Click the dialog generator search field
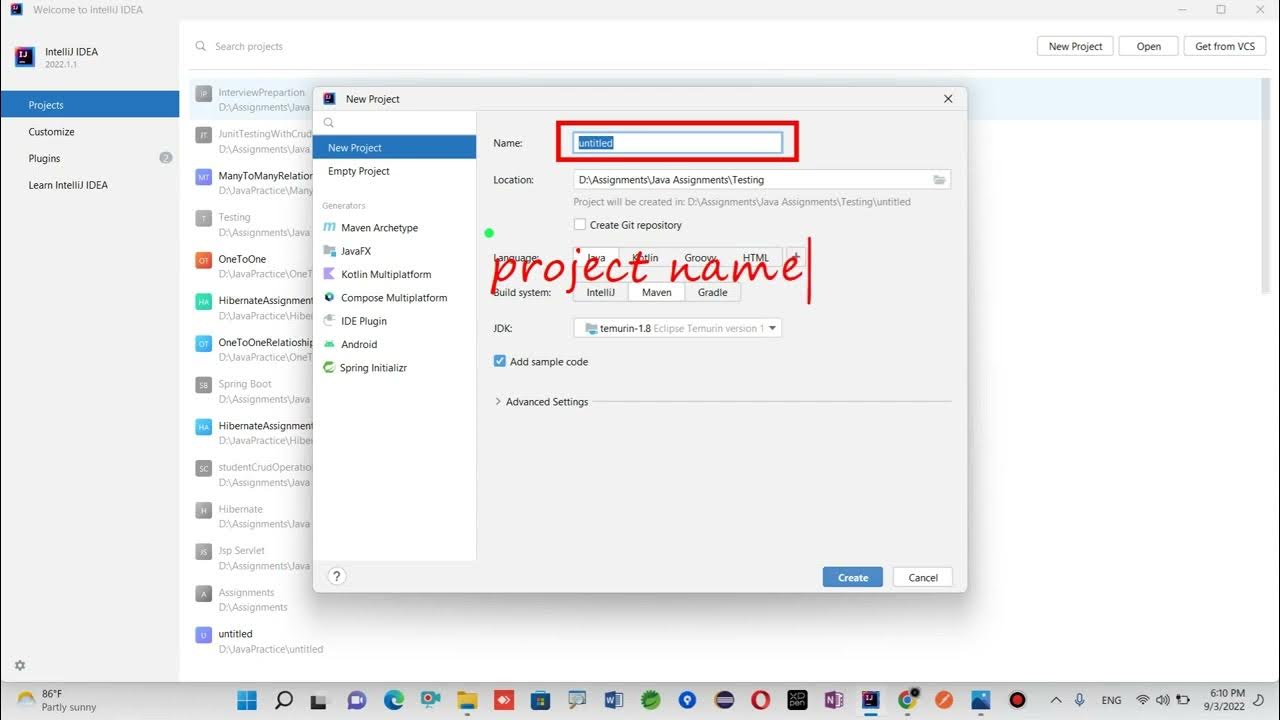The height and width of the screenshot is (720, 1280). tap(394, 123)
